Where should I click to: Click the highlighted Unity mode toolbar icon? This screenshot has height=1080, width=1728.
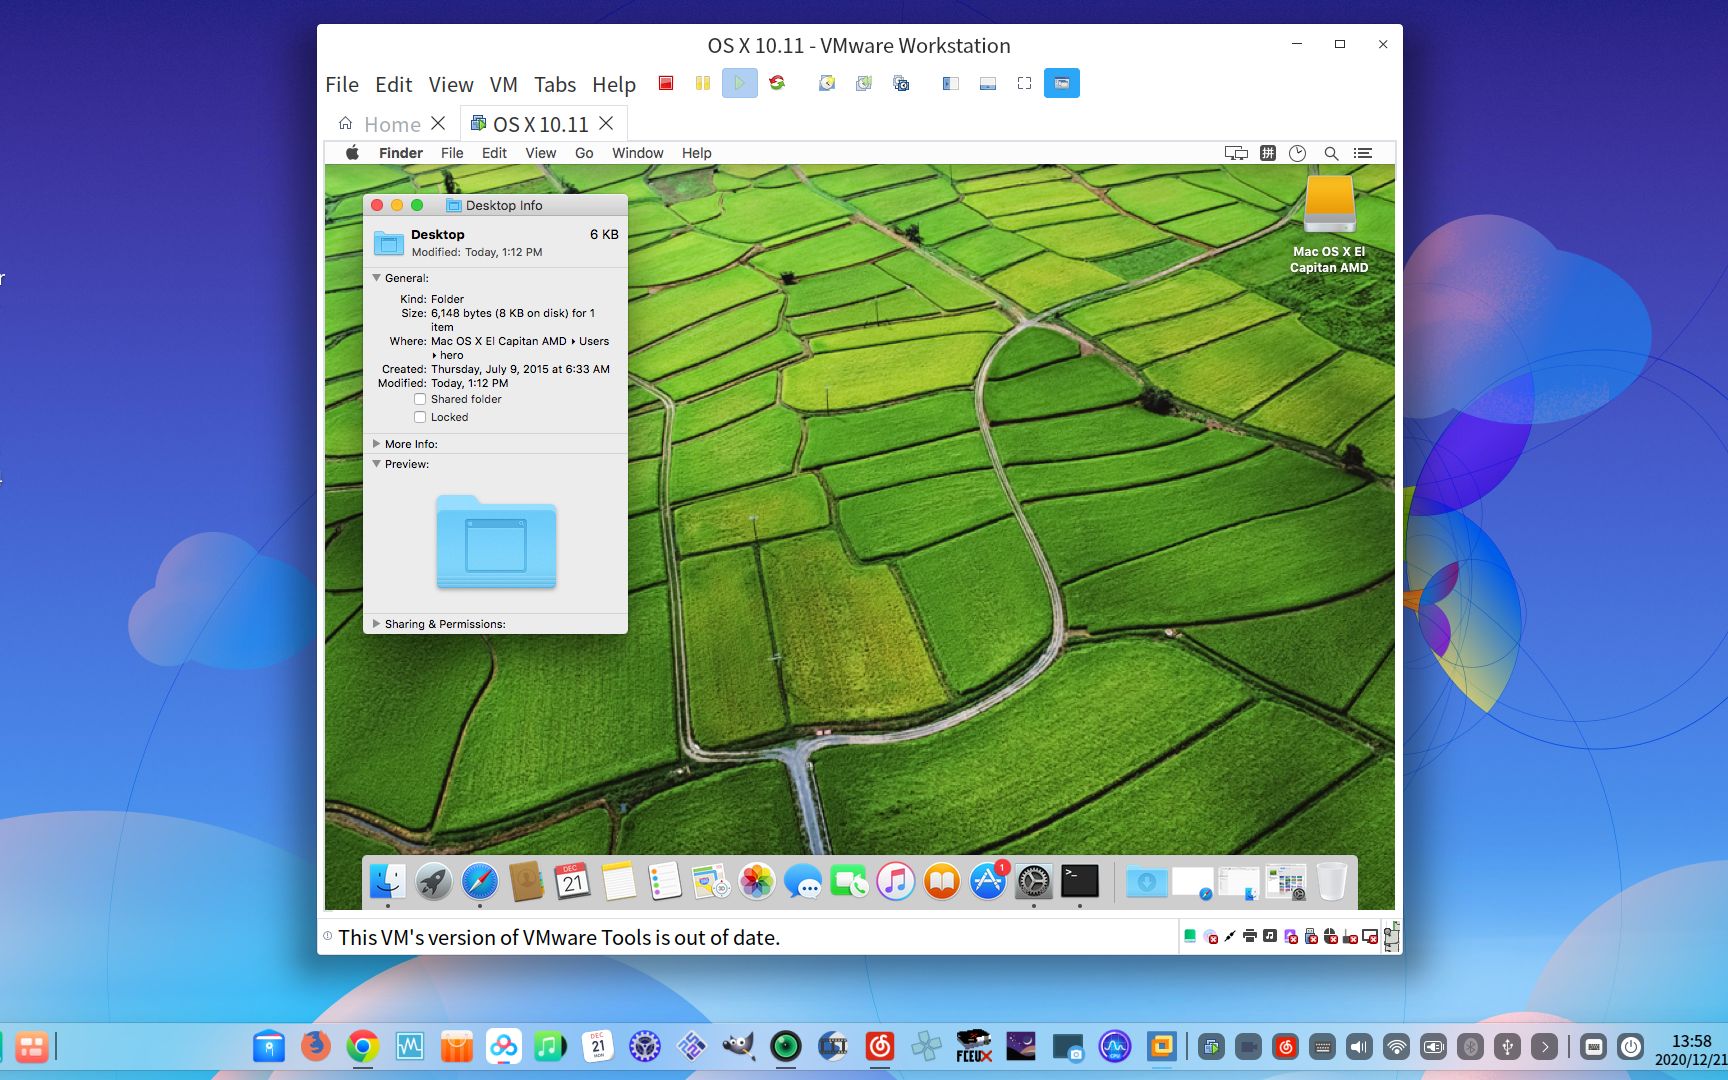[x=1062, y=83]
